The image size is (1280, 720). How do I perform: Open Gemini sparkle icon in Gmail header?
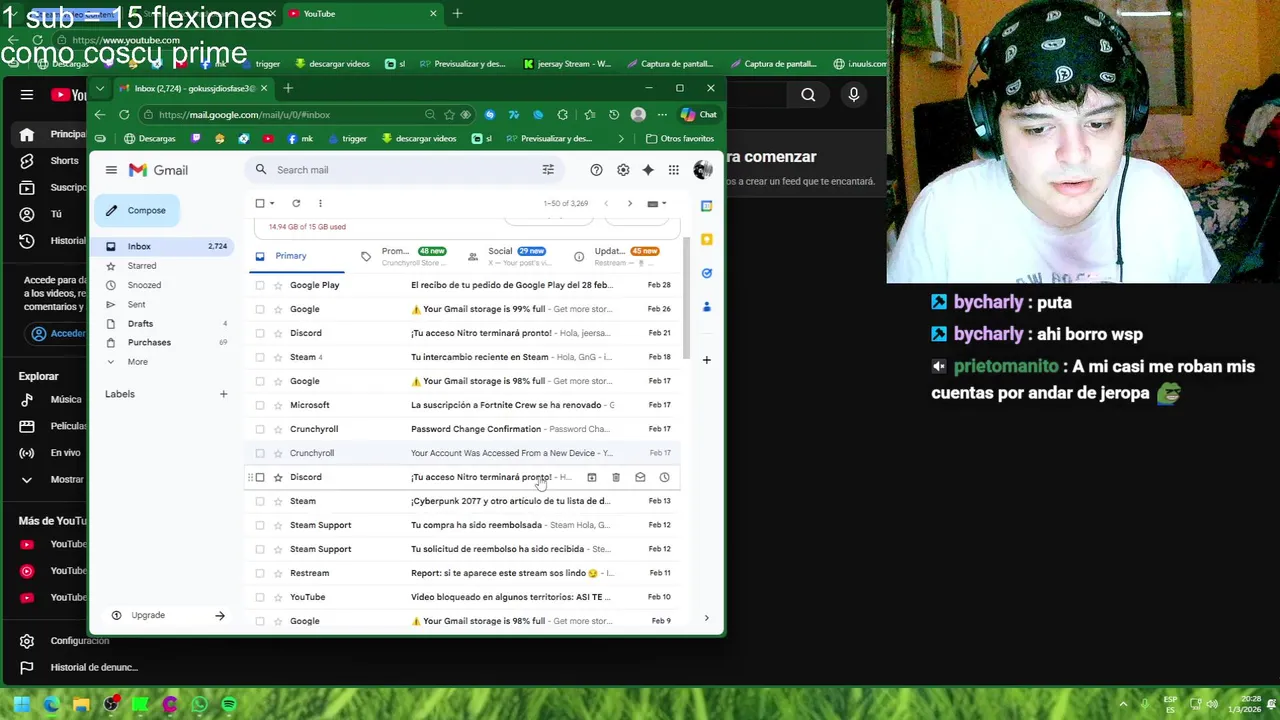pos(648,170)
